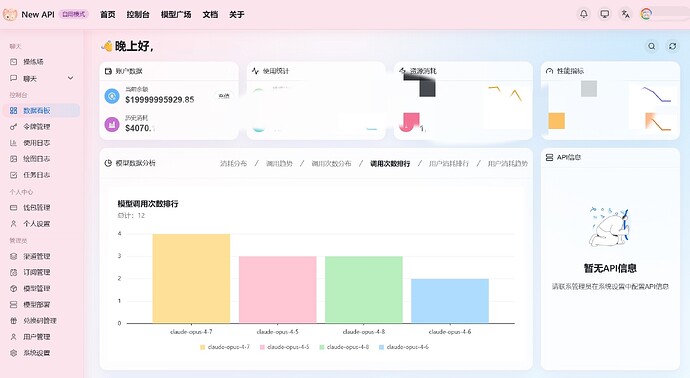Click the historical consumption purple icon
The image size is (690, 378).
pos(112,125)
